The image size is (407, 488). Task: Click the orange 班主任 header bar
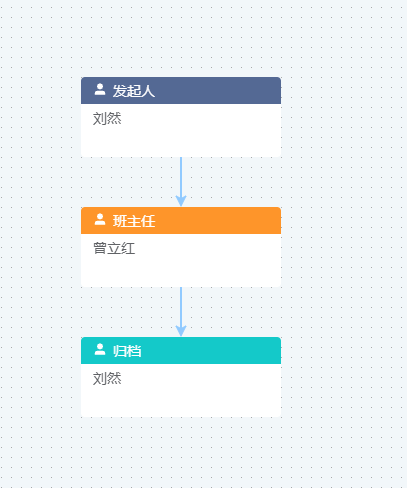(181, 220)
